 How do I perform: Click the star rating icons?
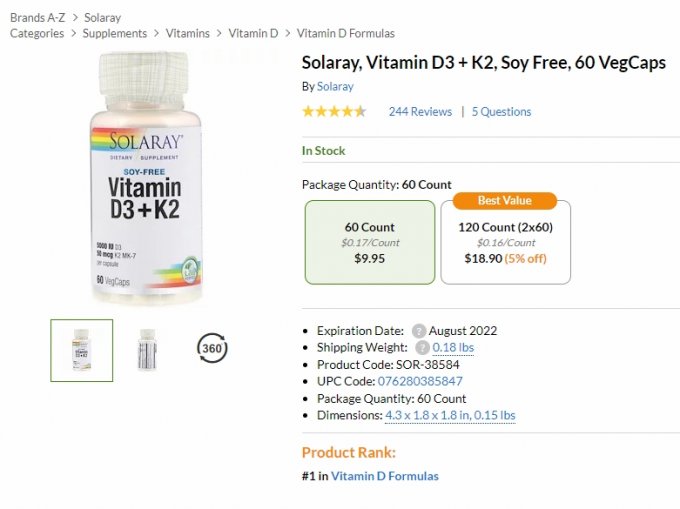click(334, 112)
